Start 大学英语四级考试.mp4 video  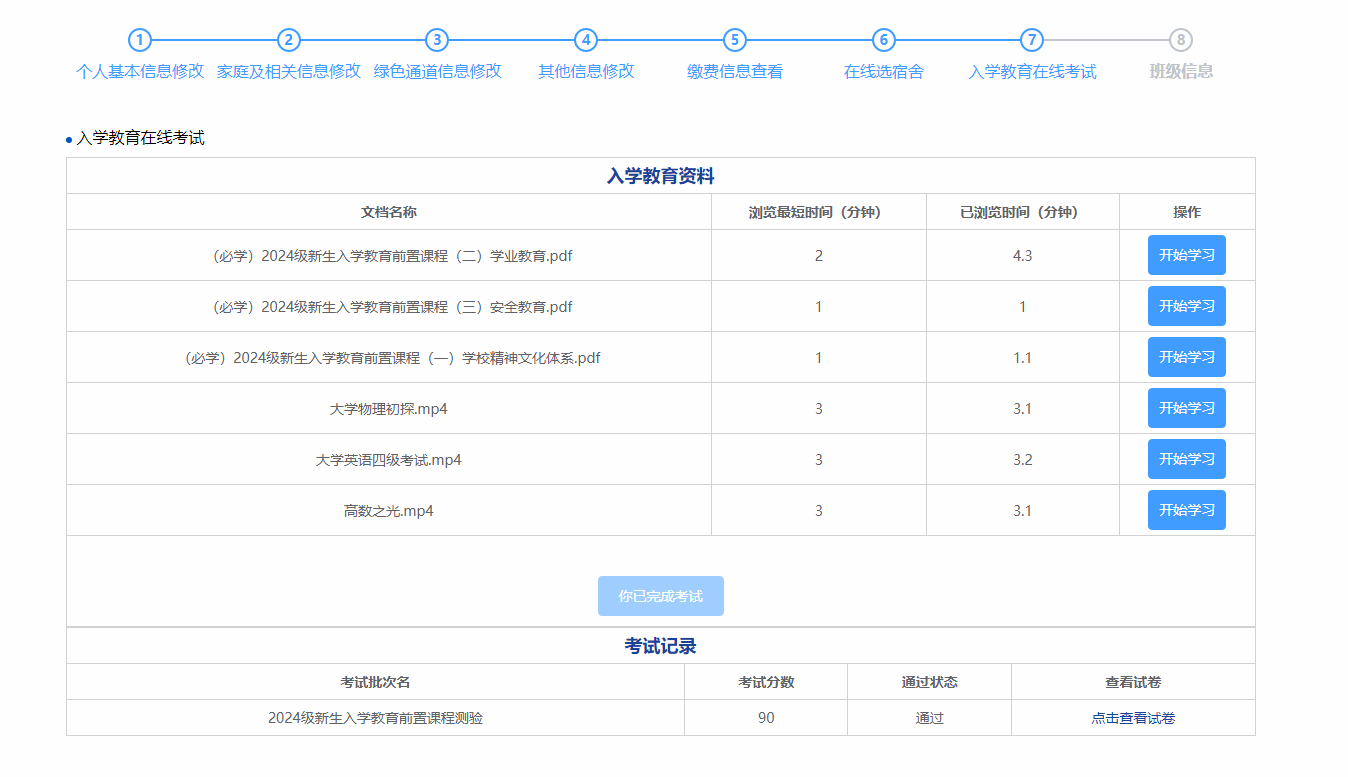1186,459
